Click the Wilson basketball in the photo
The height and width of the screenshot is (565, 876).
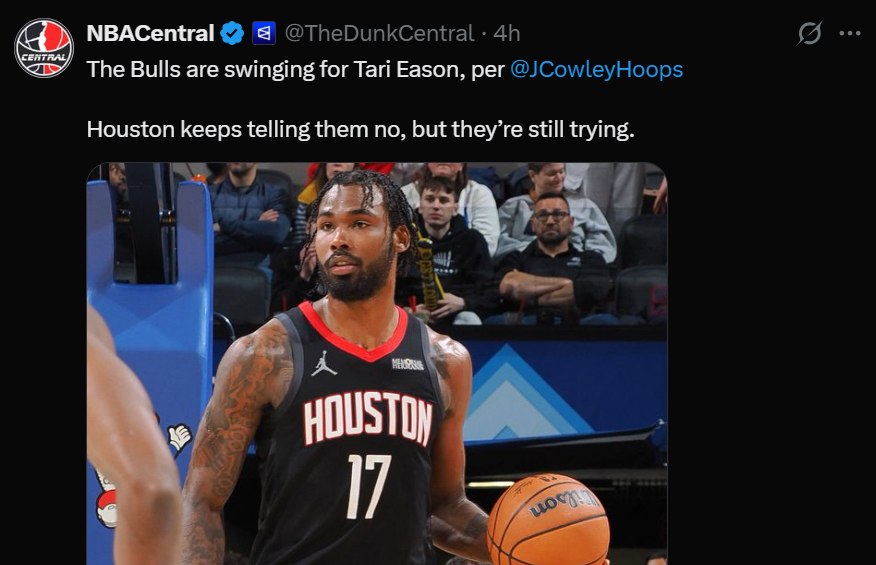pos(548,520)
